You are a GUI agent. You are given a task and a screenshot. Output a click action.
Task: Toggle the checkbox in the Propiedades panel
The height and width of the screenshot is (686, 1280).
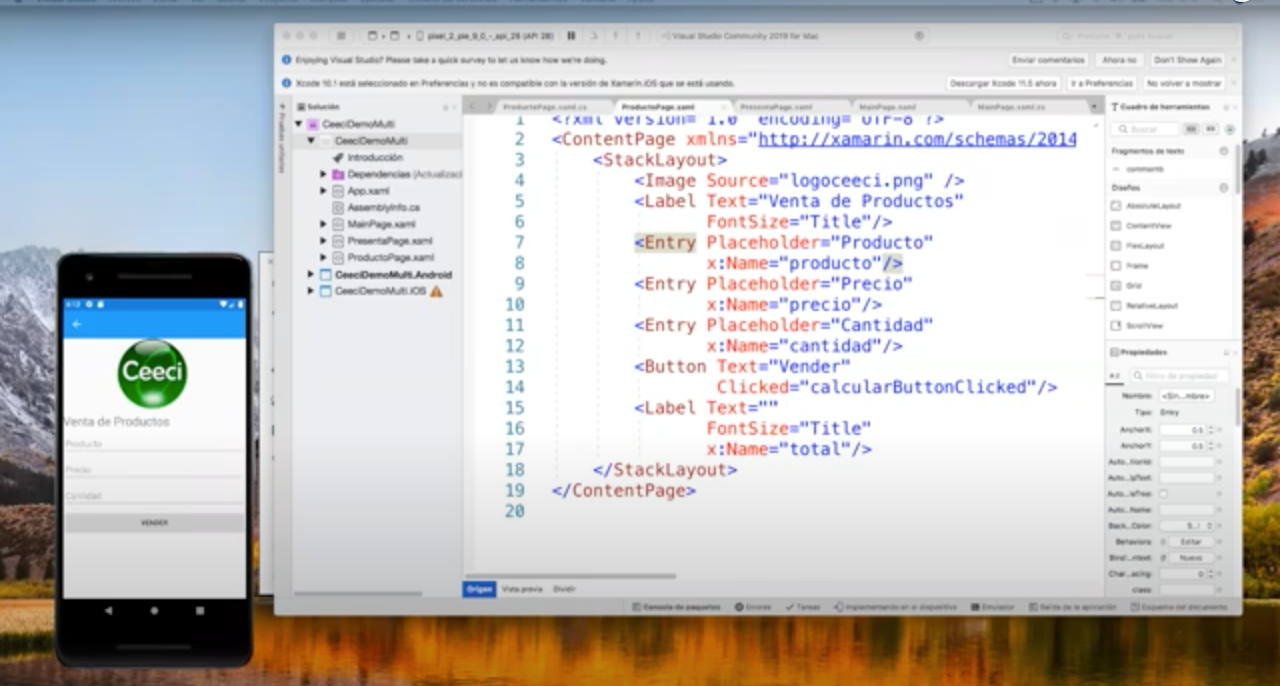(1163, 494)
